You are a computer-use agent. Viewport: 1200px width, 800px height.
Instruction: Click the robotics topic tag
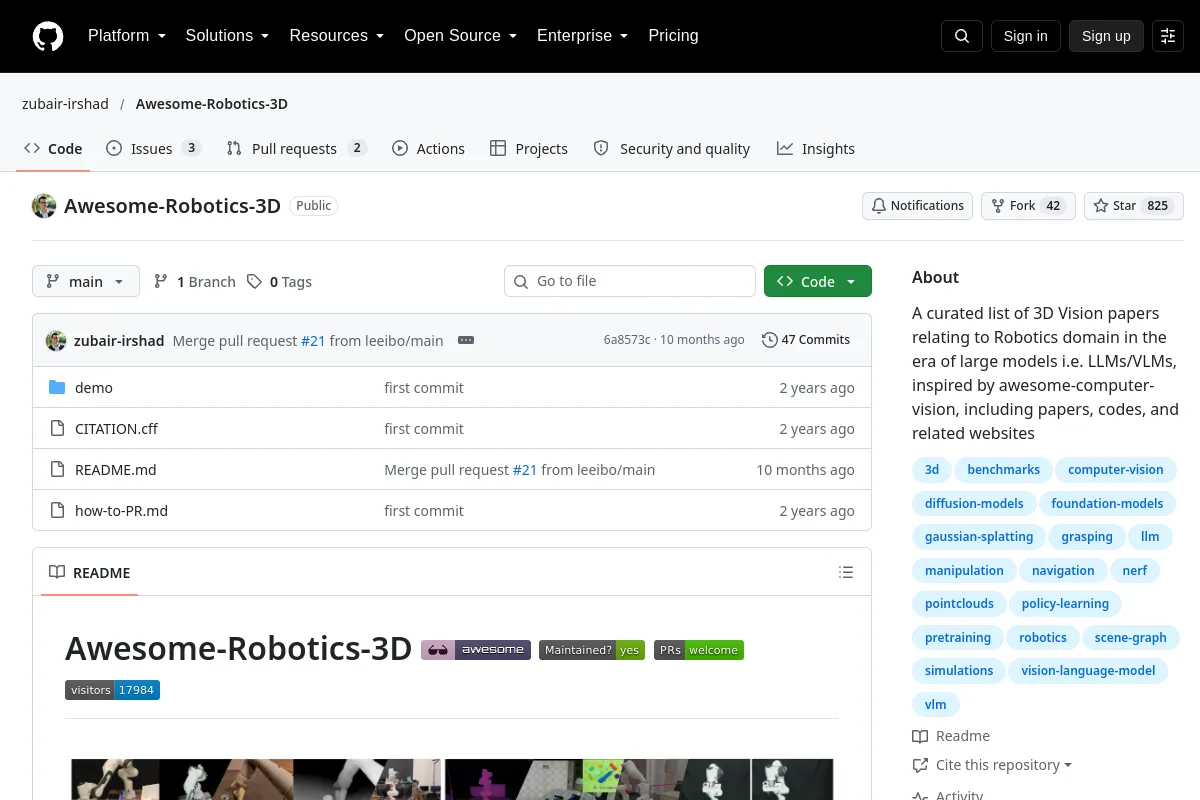point(1043,638)
